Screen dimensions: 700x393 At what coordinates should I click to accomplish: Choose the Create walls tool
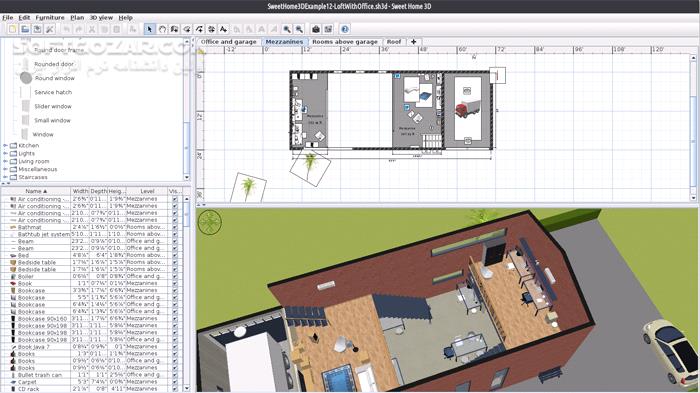click(x=175, y=29)
